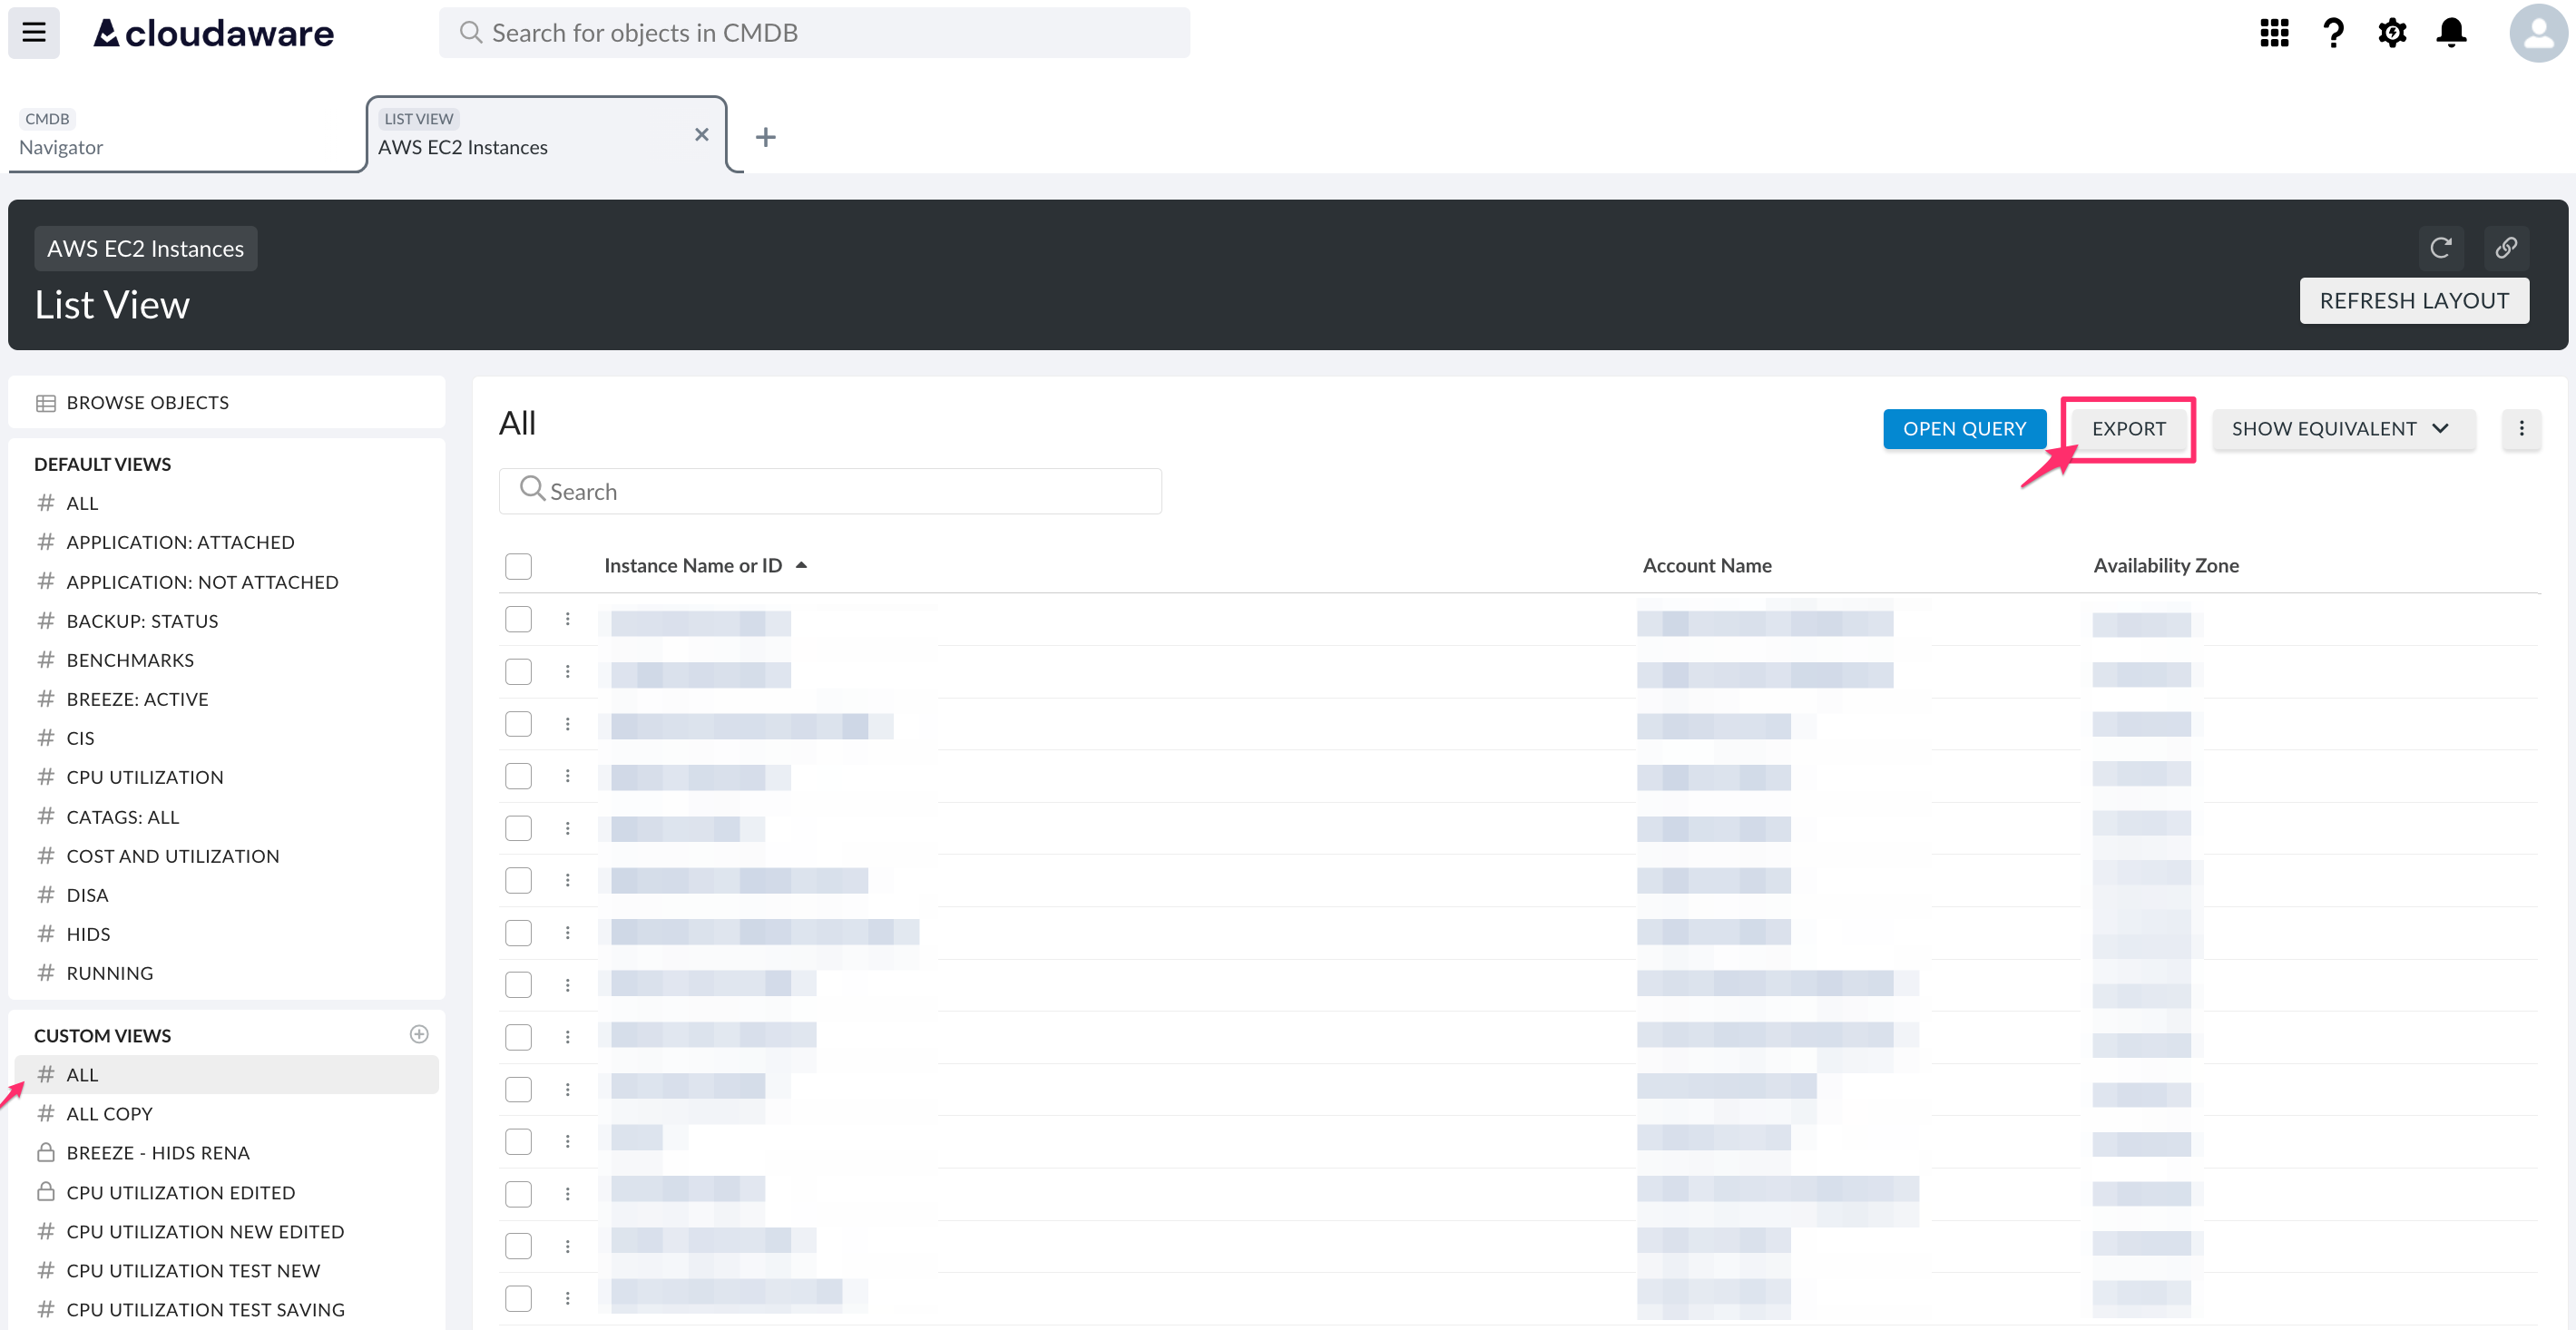2576x1330 pixels.
Task: Open a new tab with the plus button
Action: [x=766, y=136]
